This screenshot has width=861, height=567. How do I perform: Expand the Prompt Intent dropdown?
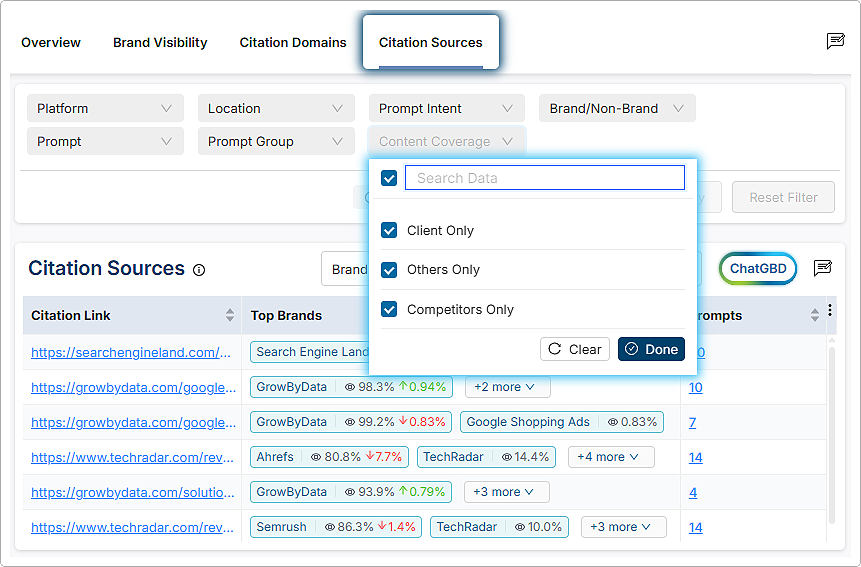[446, 108]
